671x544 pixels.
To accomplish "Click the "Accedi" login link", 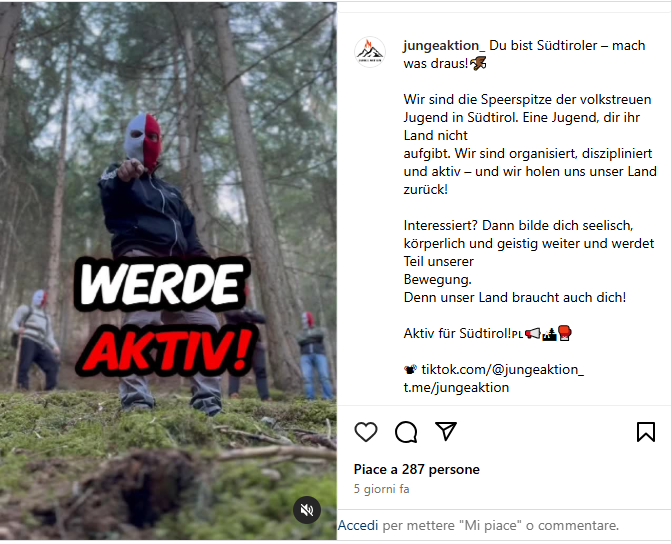I will coord(358,525).
